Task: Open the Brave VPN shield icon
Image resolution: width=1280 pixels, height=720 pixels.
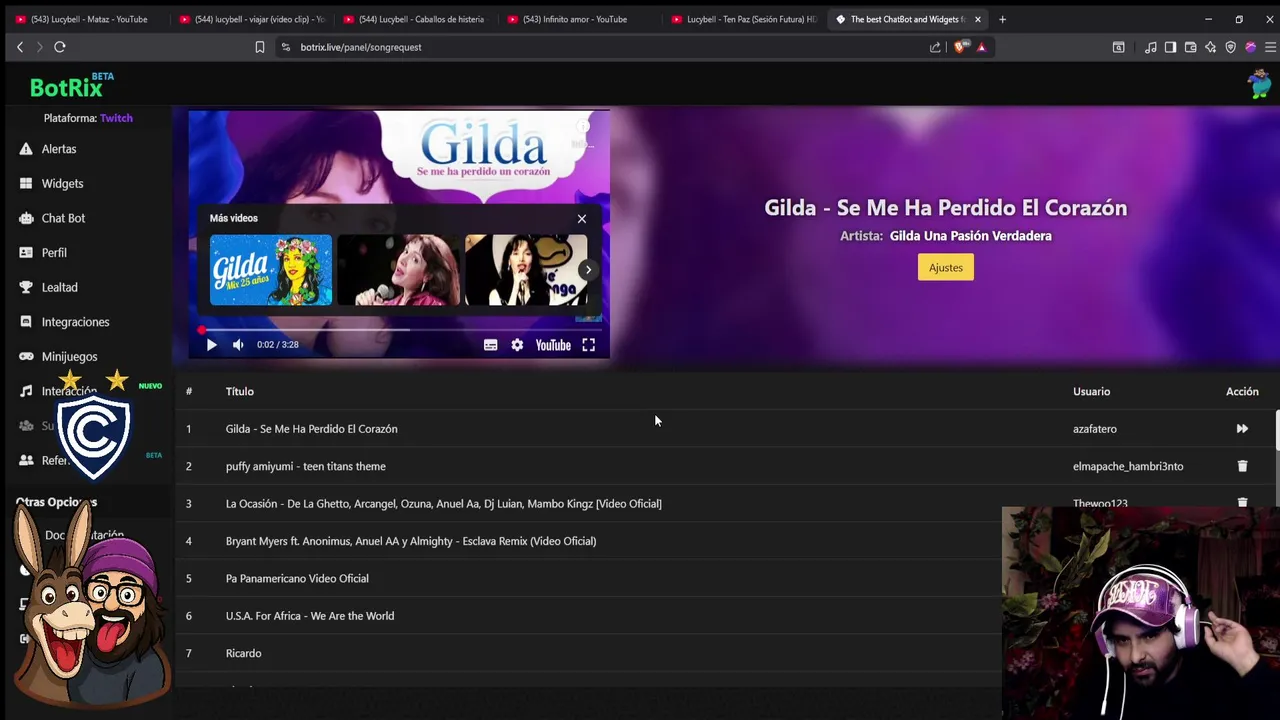Action: click(x=1230, y=47)
